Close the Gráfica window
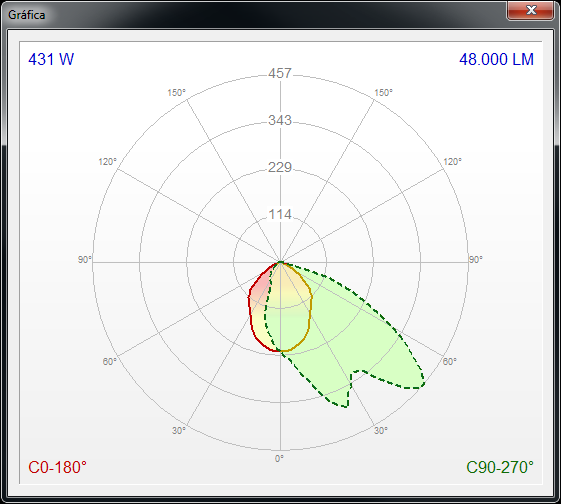 (531, 11)
